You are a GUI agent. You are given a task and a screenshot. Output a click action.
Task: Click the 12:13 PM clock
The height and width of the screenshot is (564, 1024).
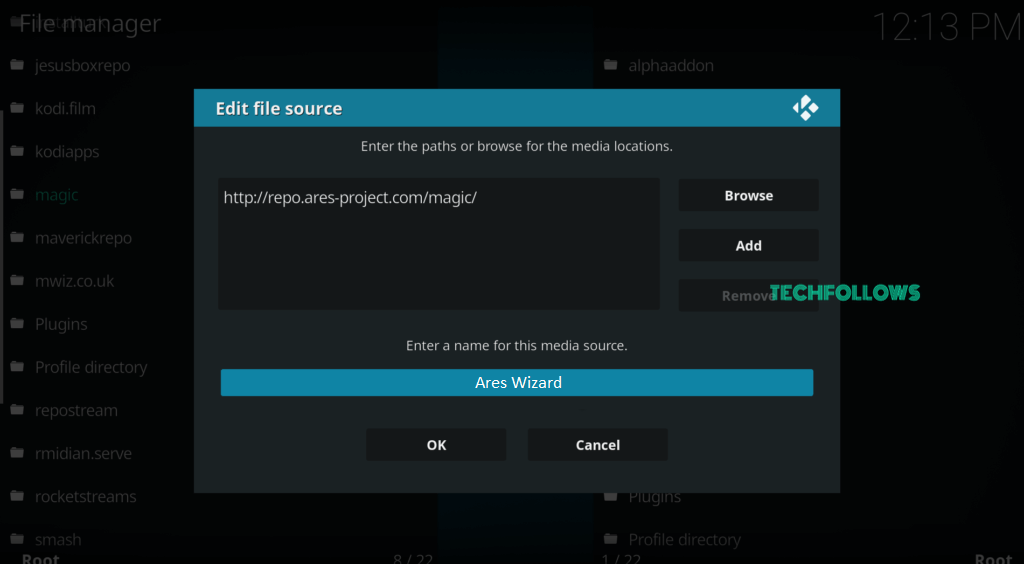click(946, 27)
